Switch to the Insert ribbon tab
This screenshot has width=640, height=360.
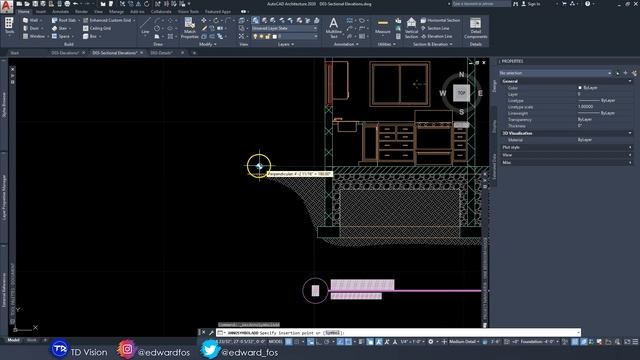[x=41, y=11]
